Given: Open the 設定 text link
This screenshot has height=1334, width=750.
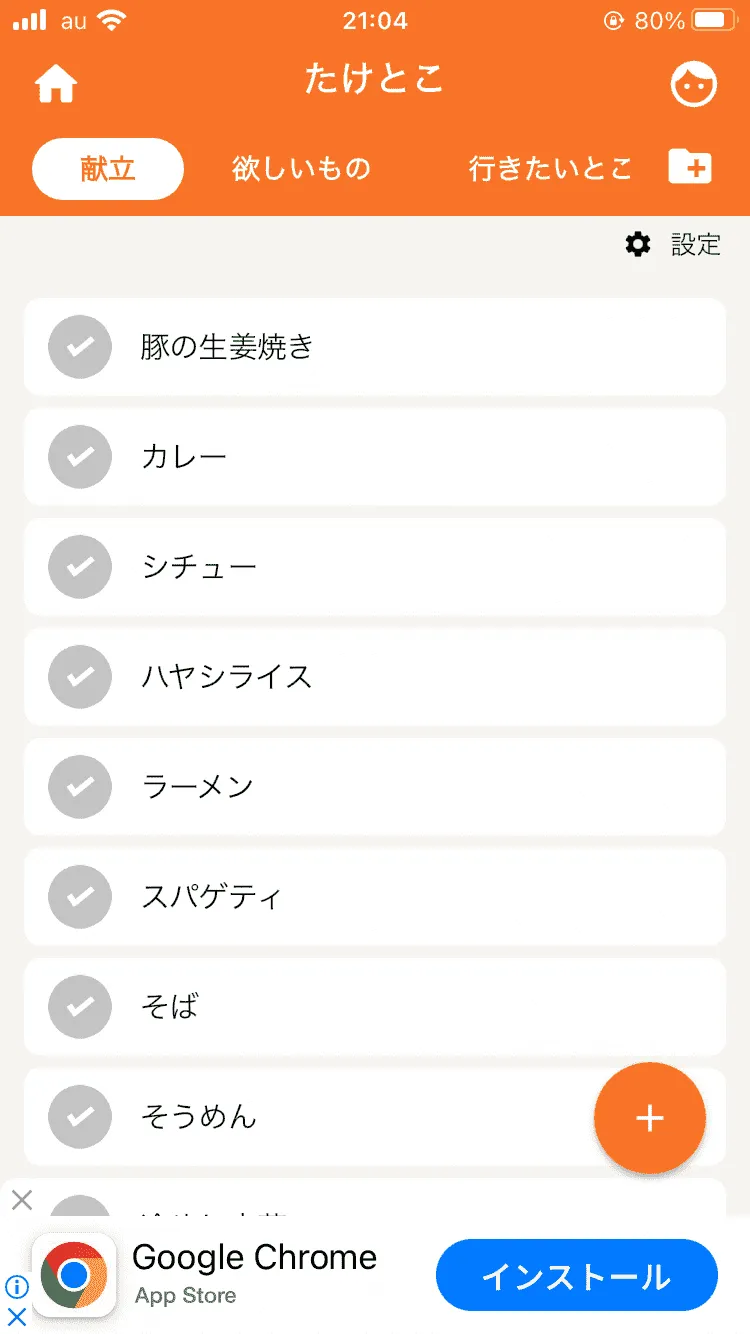Looking at the screenshot, I should [696, 245].
